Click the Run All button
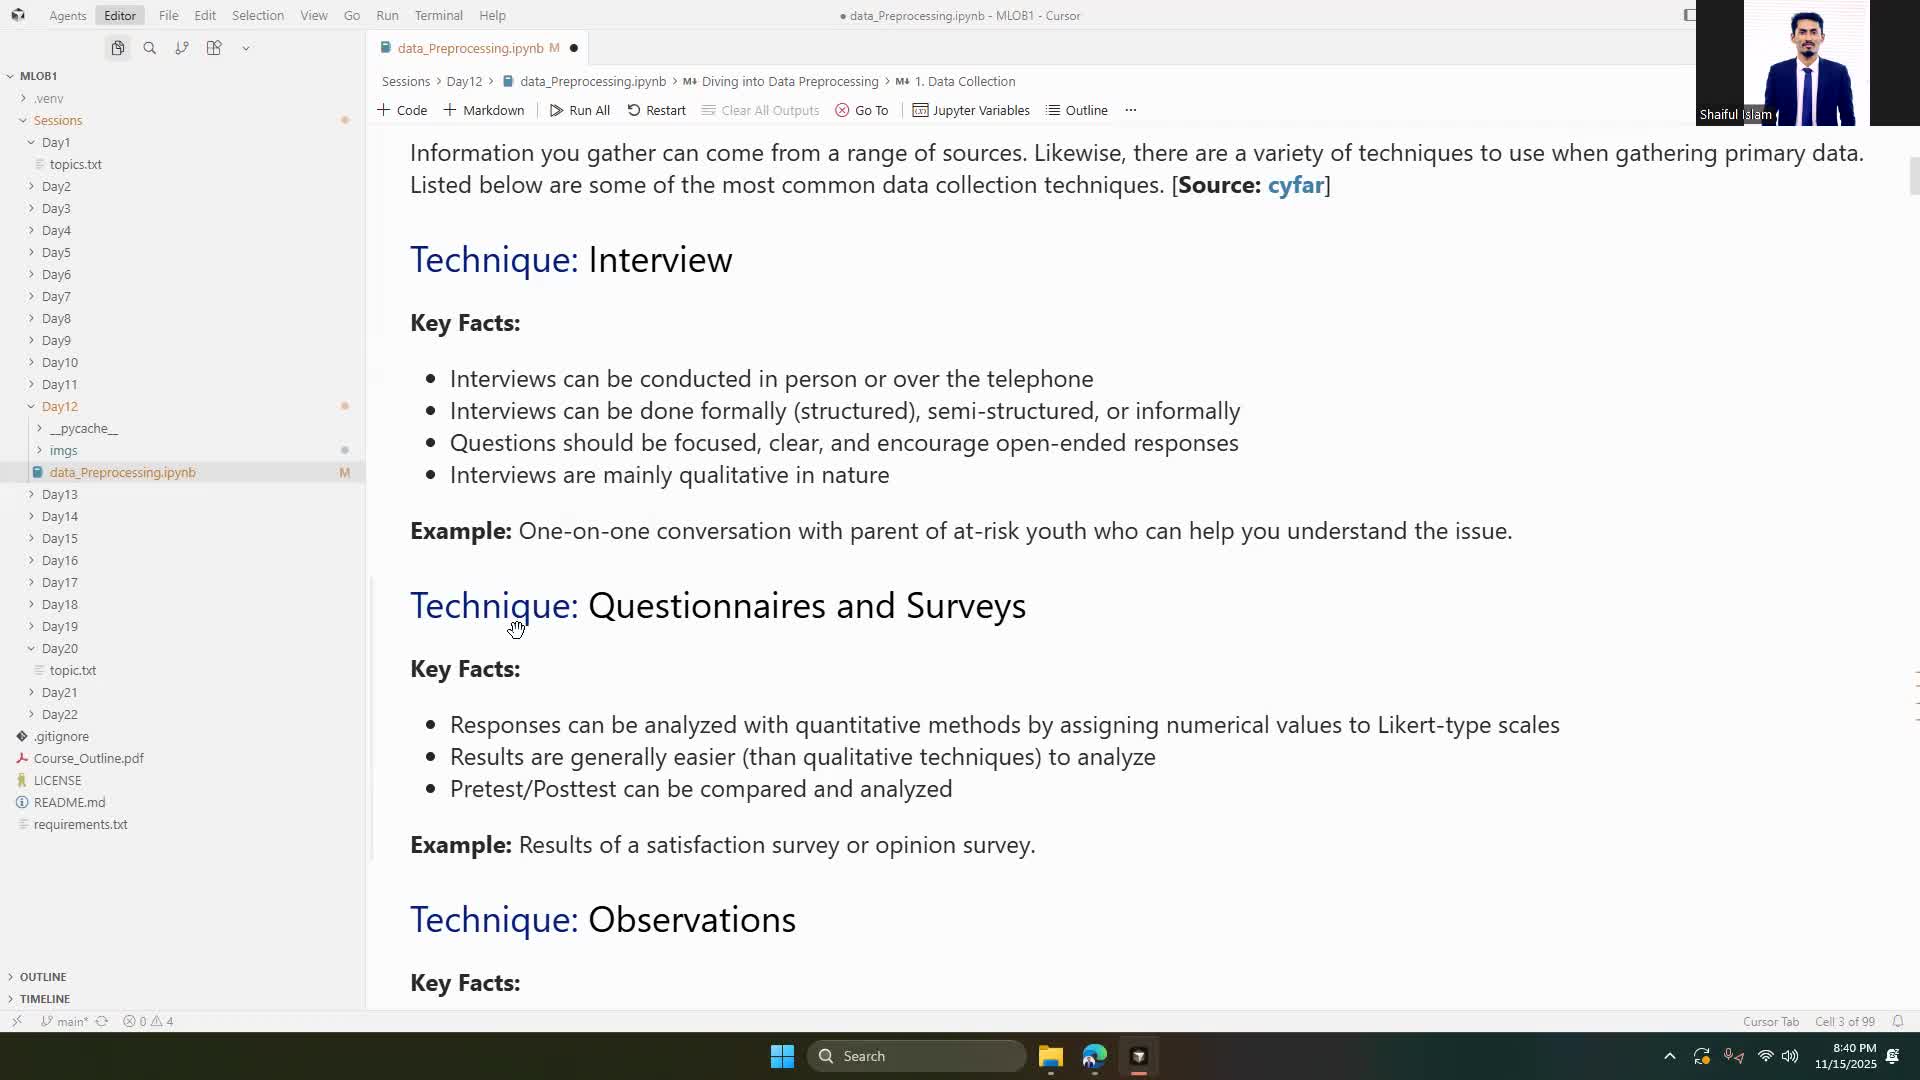1920x1080 pixels. coord(579,110)
